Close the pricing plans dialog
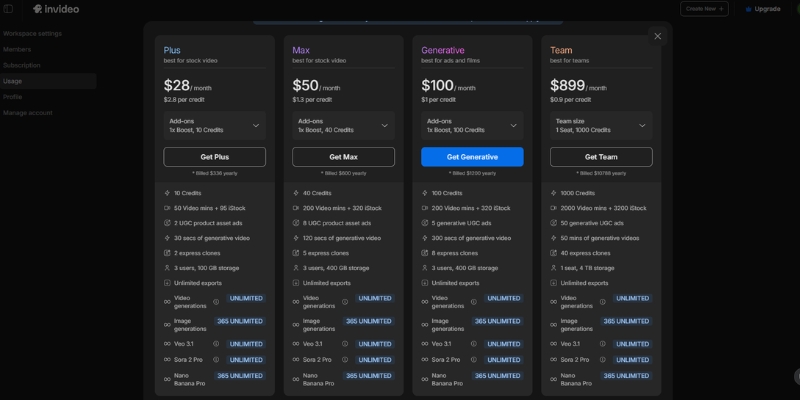The width and height of the screenshot is (800, 400). 657,36
